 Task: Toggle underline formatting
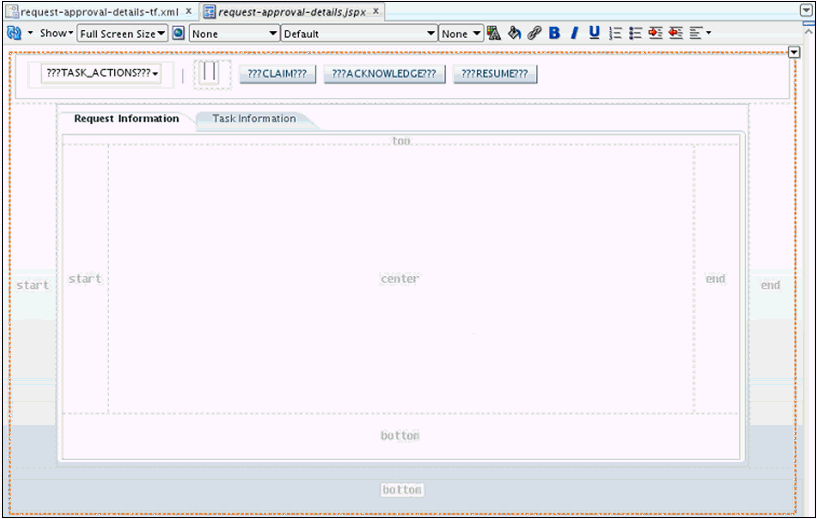tap(594, 33)
